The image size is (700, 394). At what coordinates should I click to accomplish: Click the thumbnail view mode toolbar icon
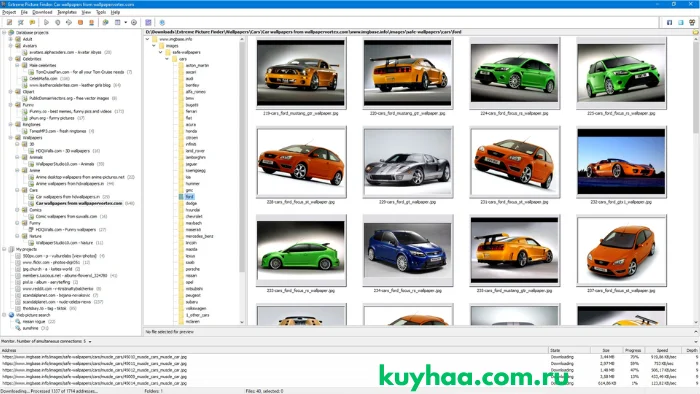tap(117, 22)
